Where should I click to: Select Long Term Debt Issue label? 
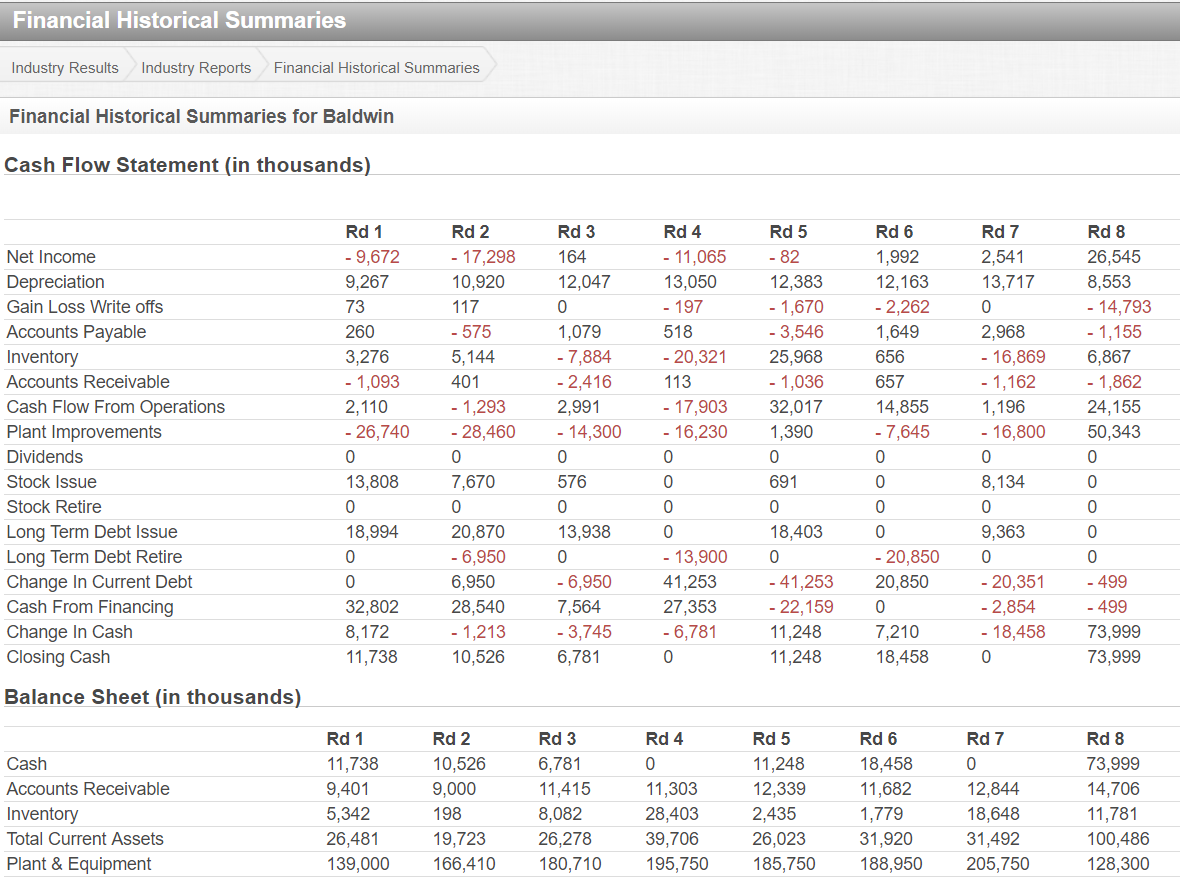(x=93, y=532)
